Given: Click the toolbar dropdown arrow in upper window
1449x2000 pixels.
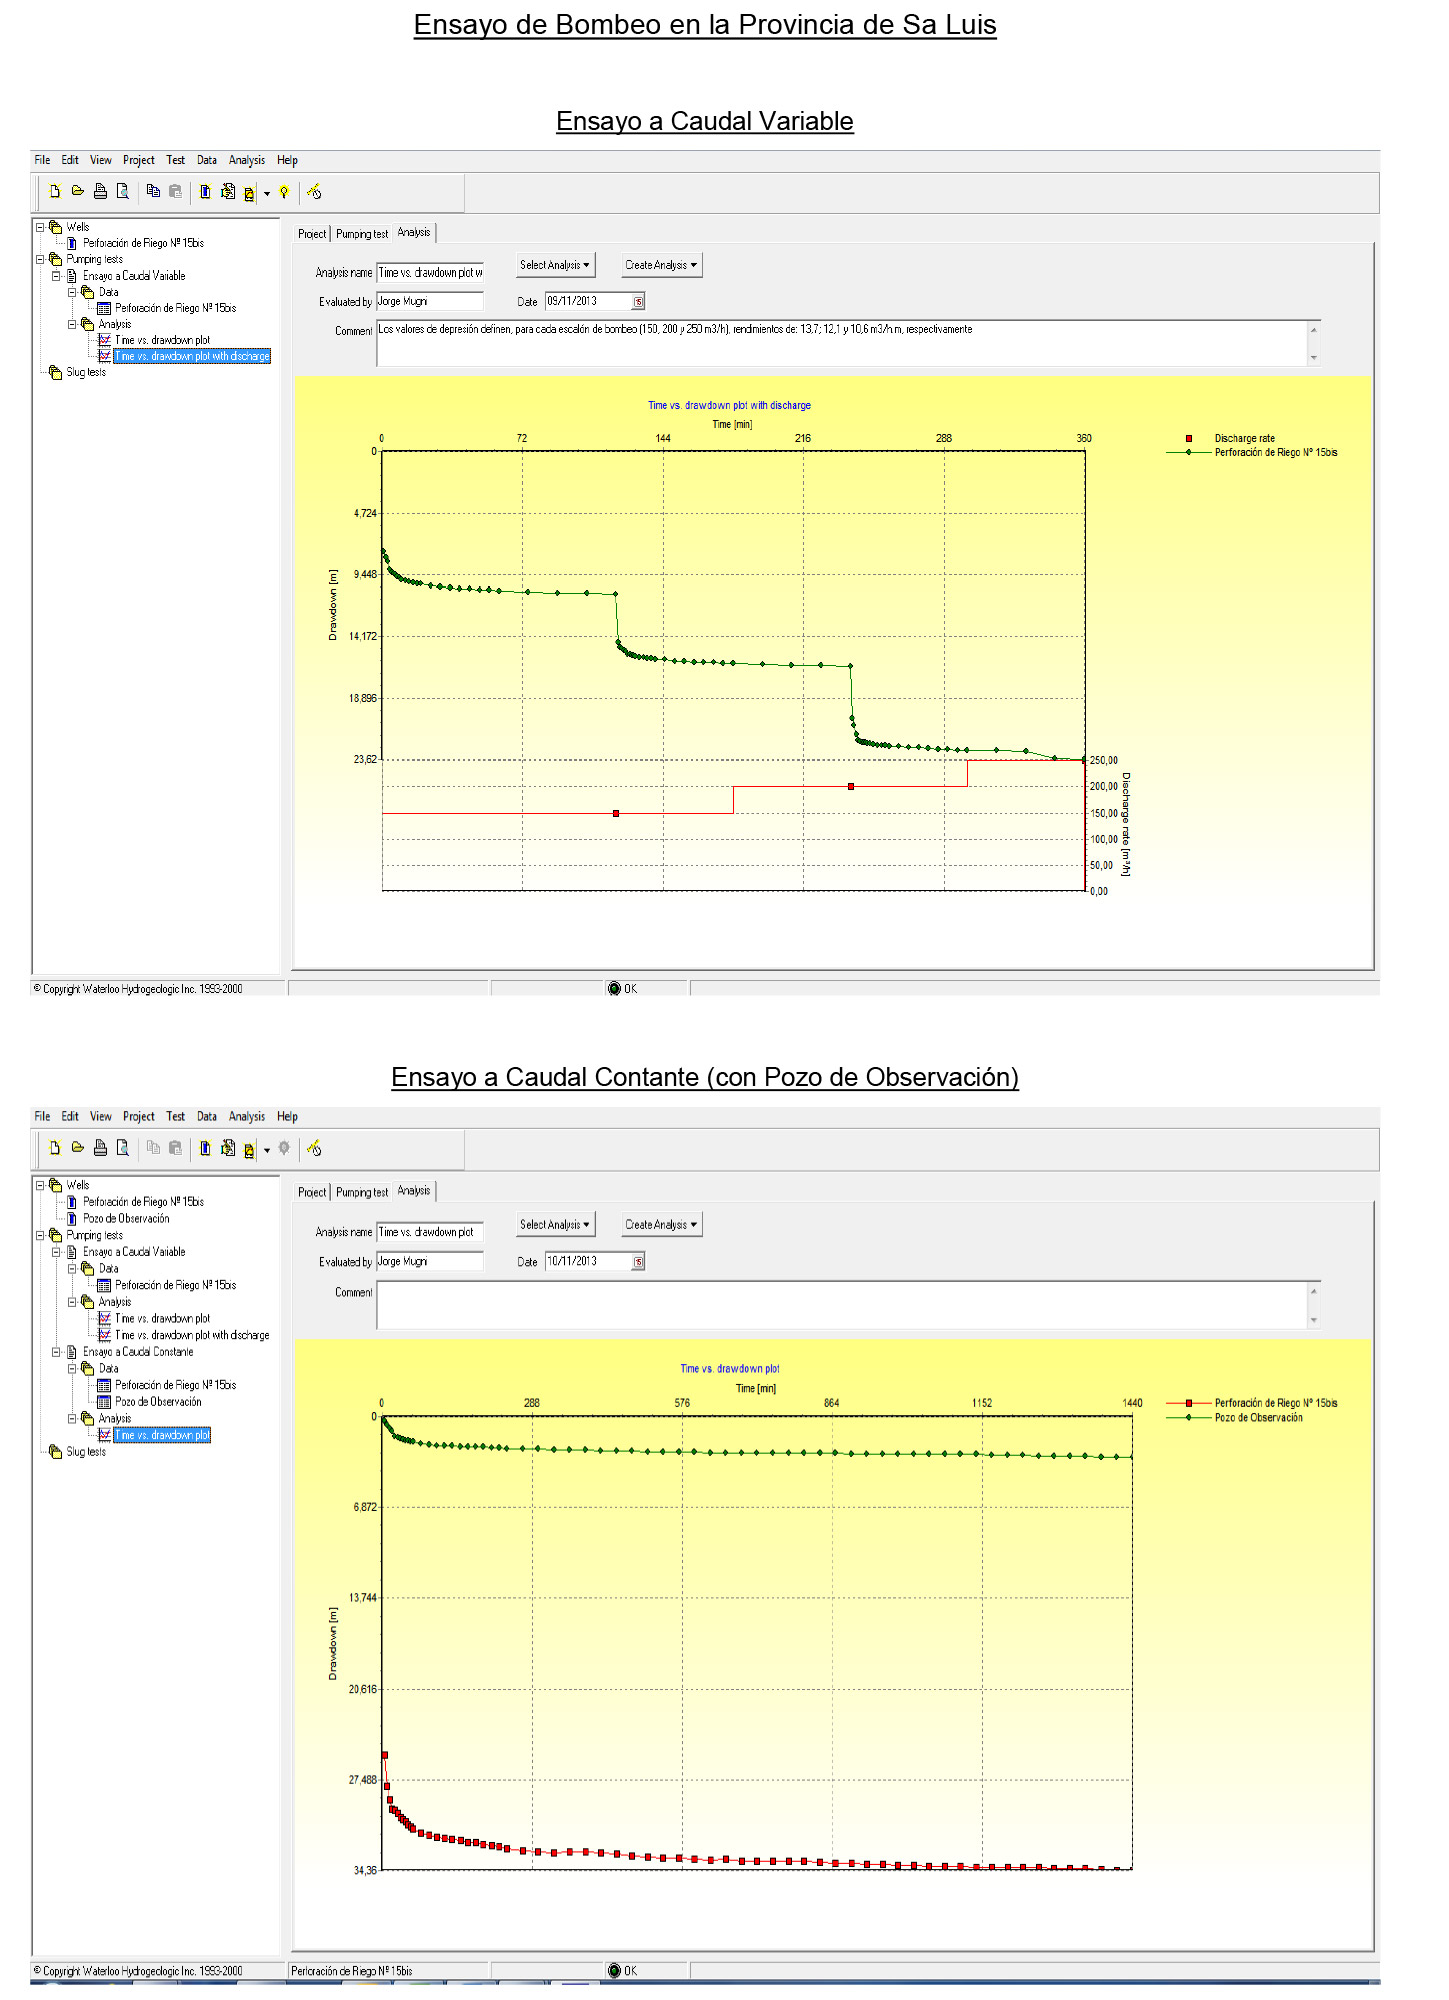Looking at the screenshot, I should point(267,194).
